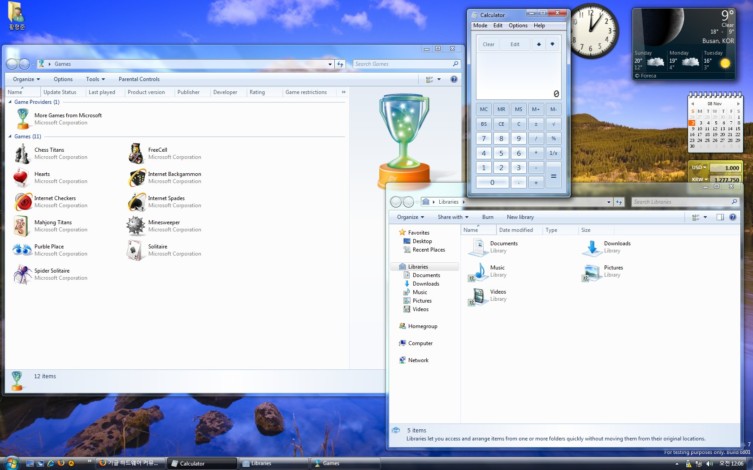Click the back arrow in Libraries window
This screenshot has width=753, height=470.
pyautogui.click(x=396, y=202)
